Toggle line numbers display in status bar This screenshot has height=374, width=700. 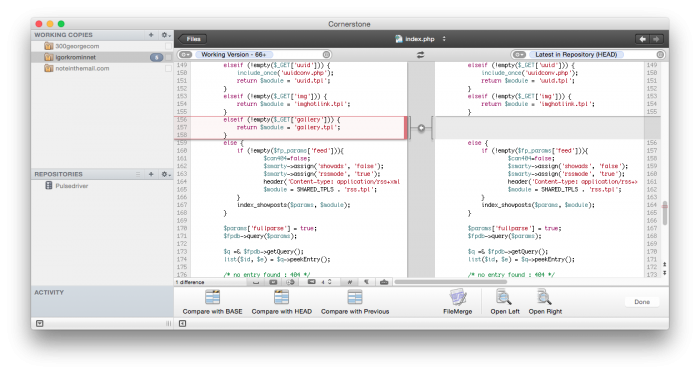pos(350,282)
